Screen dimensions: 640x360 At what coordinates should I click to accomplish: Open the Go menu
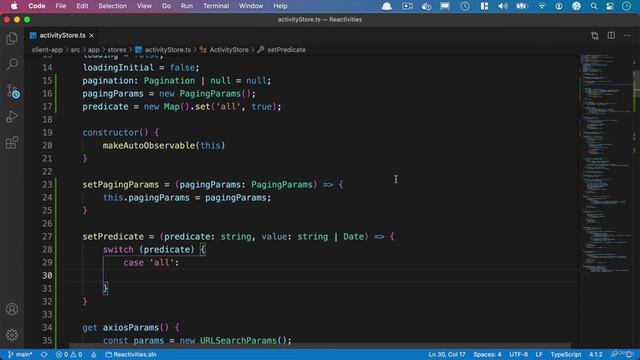(166, 6)
